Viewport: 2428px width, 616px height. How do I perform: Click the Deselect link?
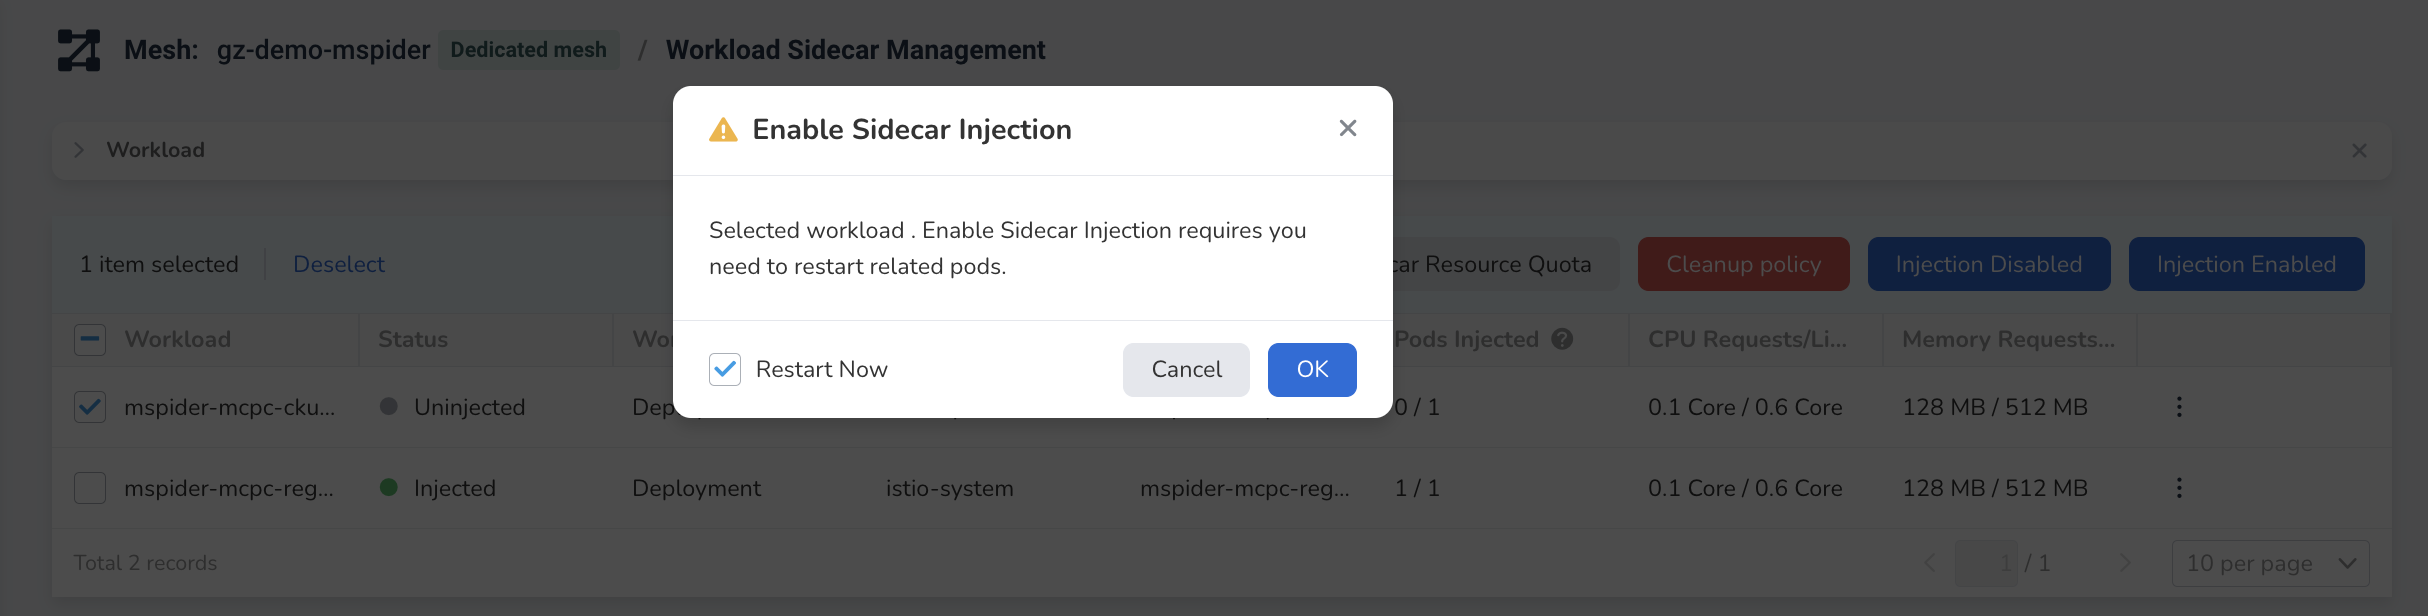pyautogui.click(x=339, y=264)
